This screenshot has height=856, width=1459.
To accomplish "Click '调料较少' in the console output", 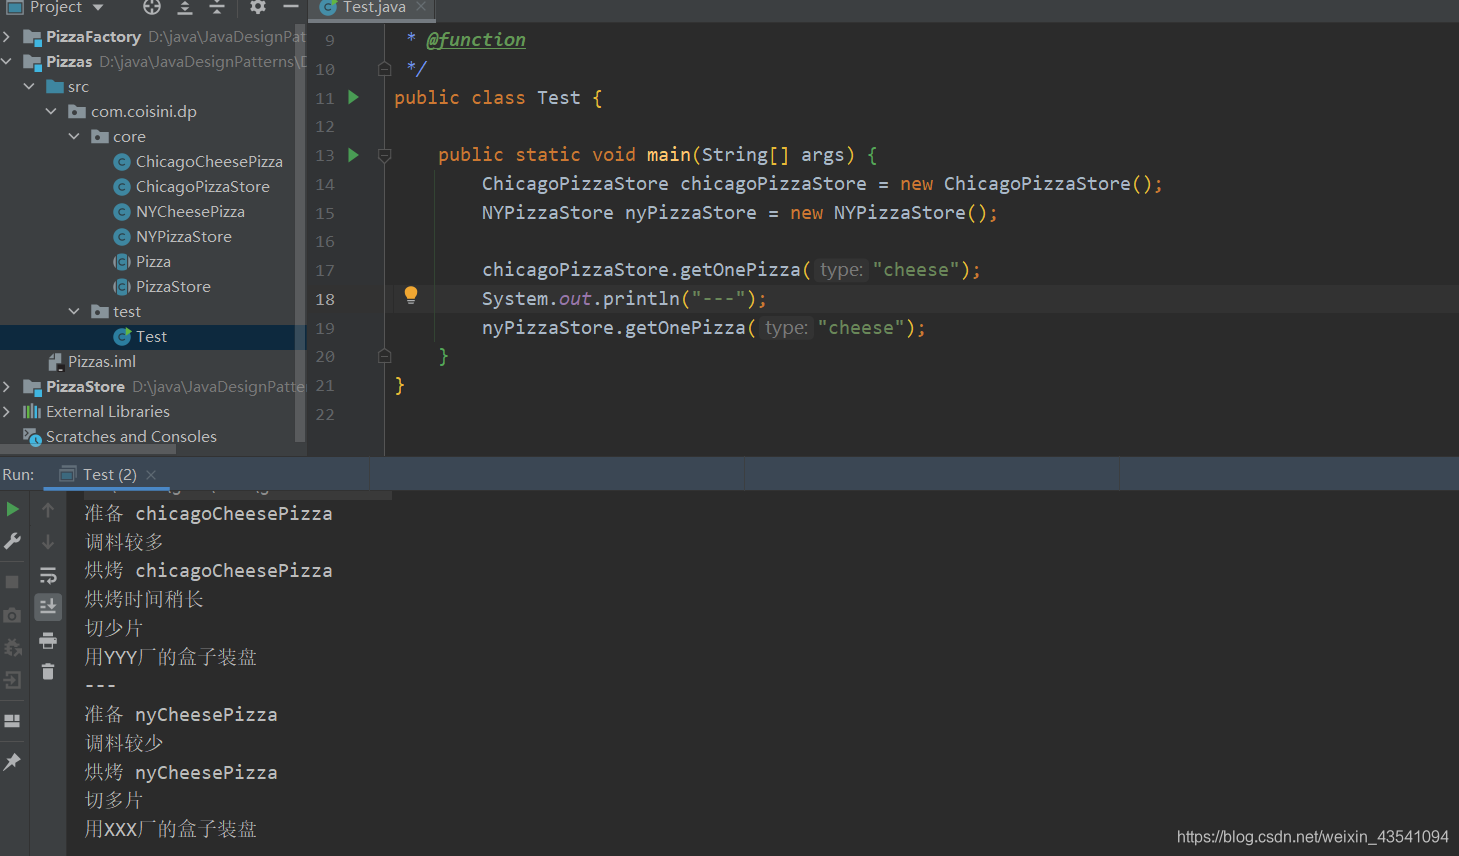I will tap(124, 743).
